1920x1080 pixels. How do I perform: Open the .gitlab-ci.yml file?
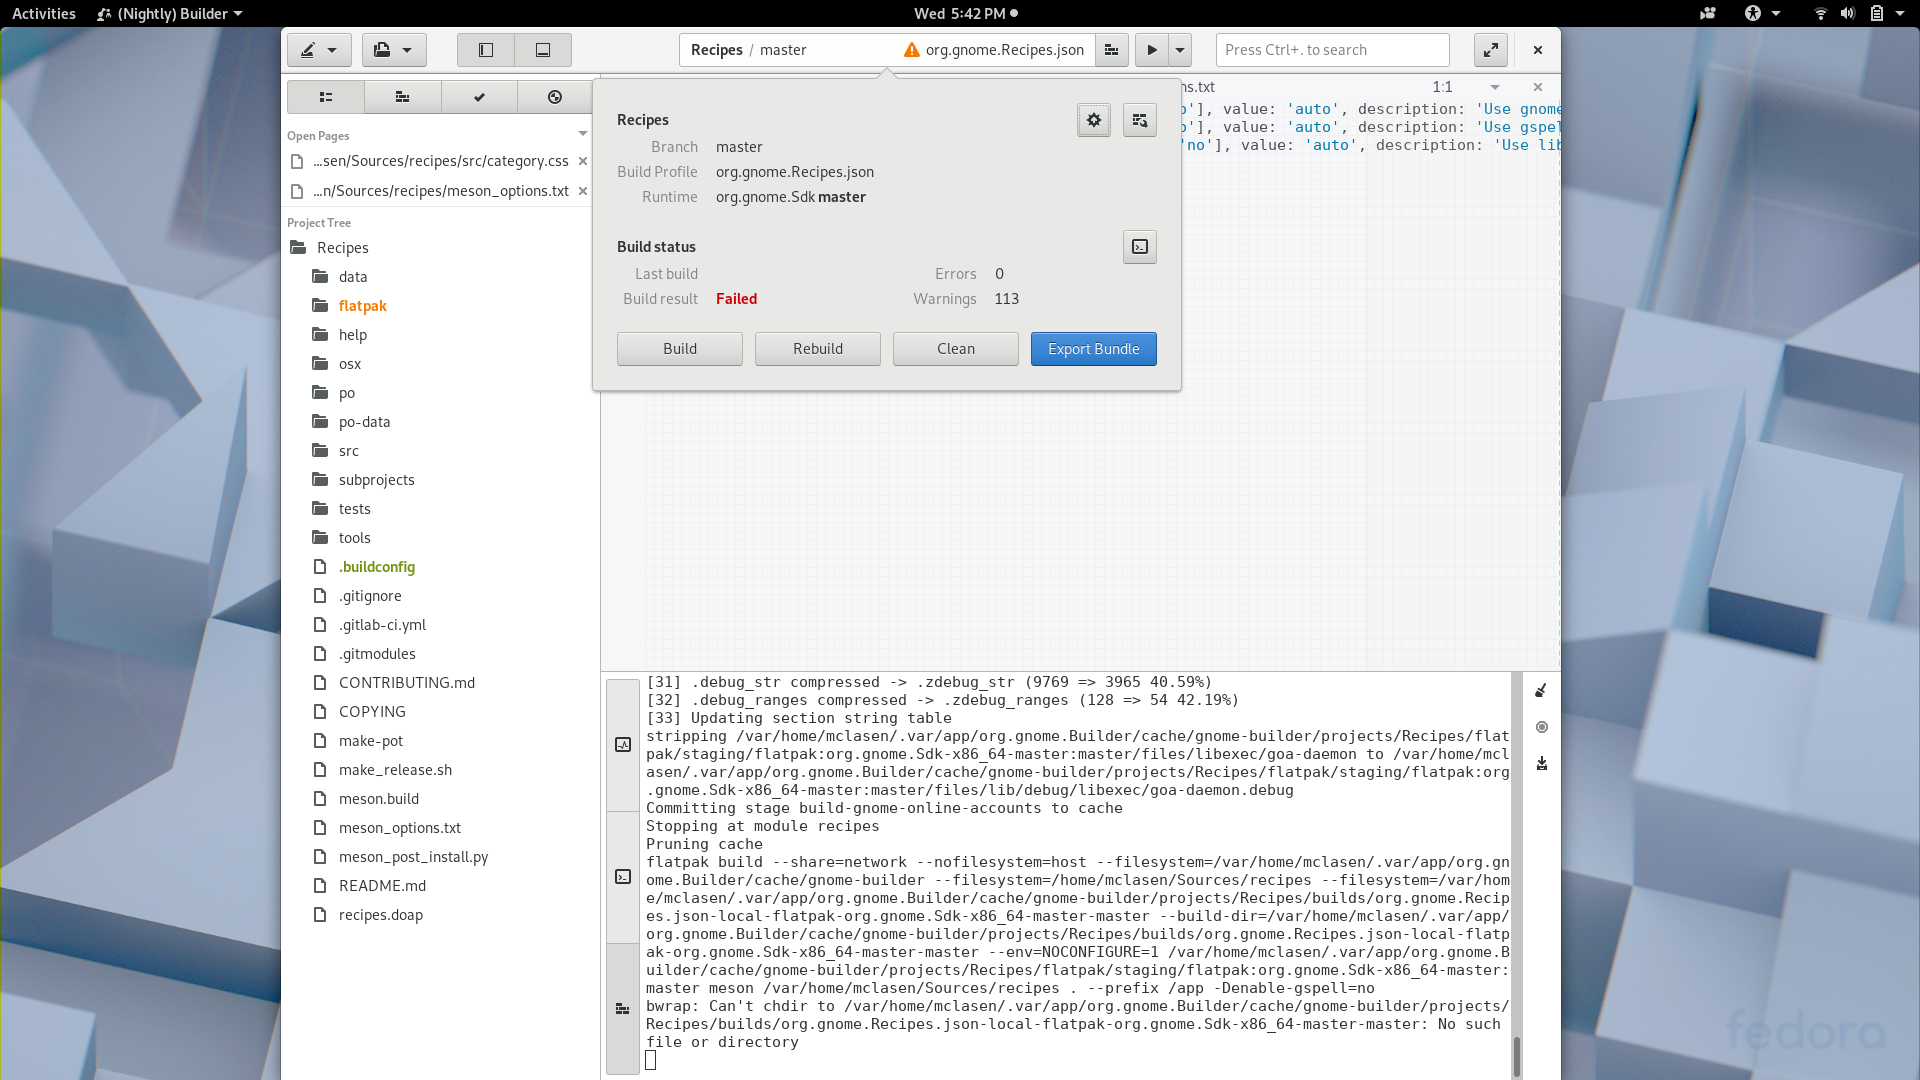click(382, 625)
